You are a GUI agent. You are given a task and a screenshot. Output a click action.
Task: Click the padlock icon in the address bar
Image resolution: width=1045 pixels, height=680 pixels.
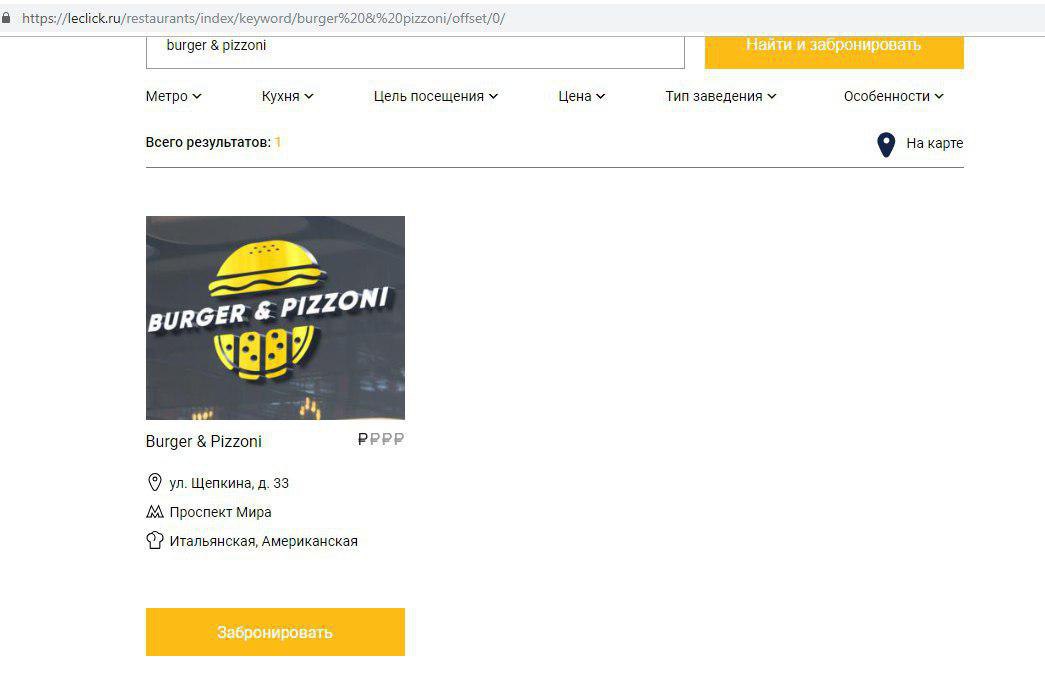[6, 18]
